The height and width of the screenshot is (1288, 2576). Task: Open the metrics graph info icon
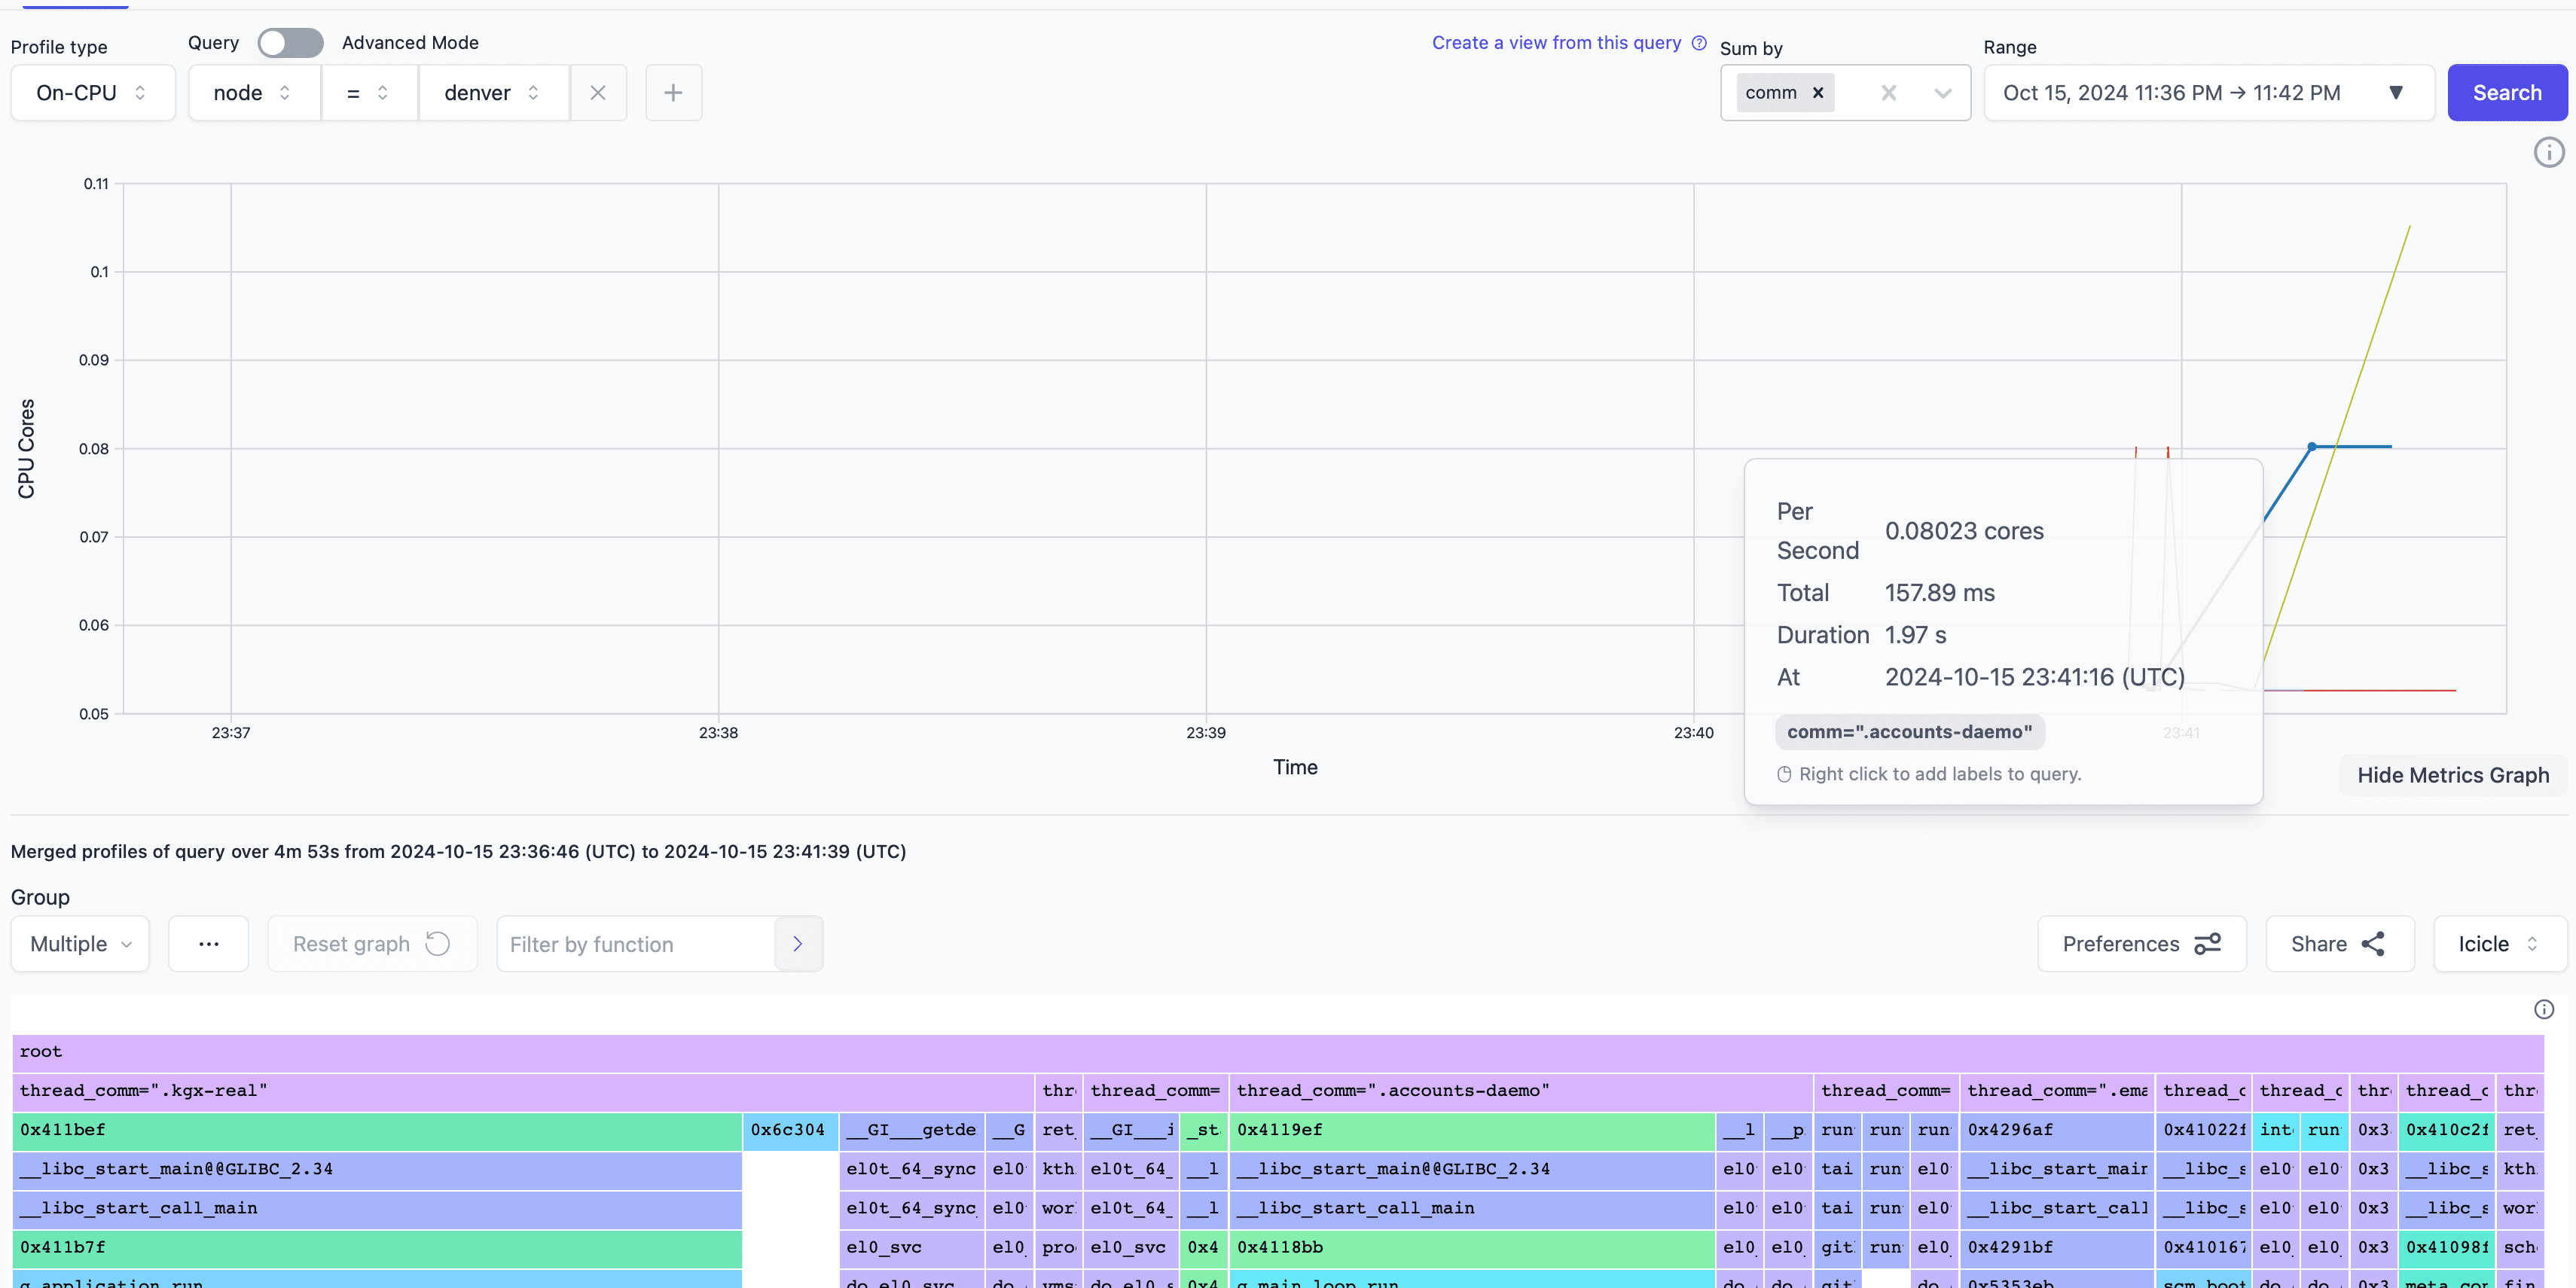coord(2548,153)
